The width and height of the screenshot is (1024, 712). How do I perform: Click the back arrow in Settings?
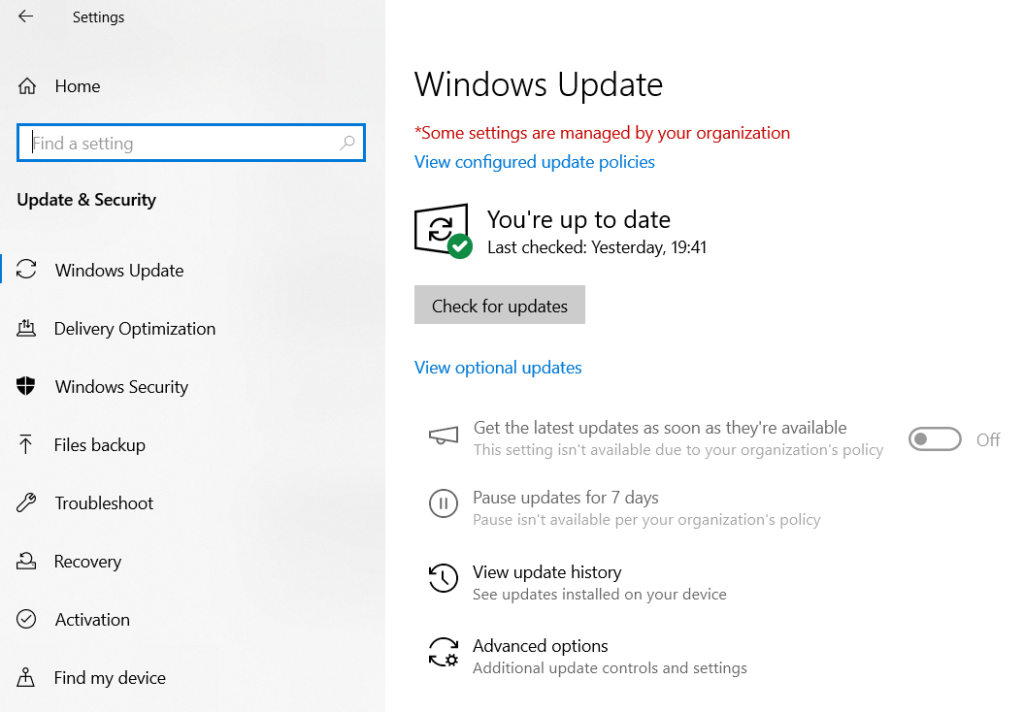(x=25, y=16)
